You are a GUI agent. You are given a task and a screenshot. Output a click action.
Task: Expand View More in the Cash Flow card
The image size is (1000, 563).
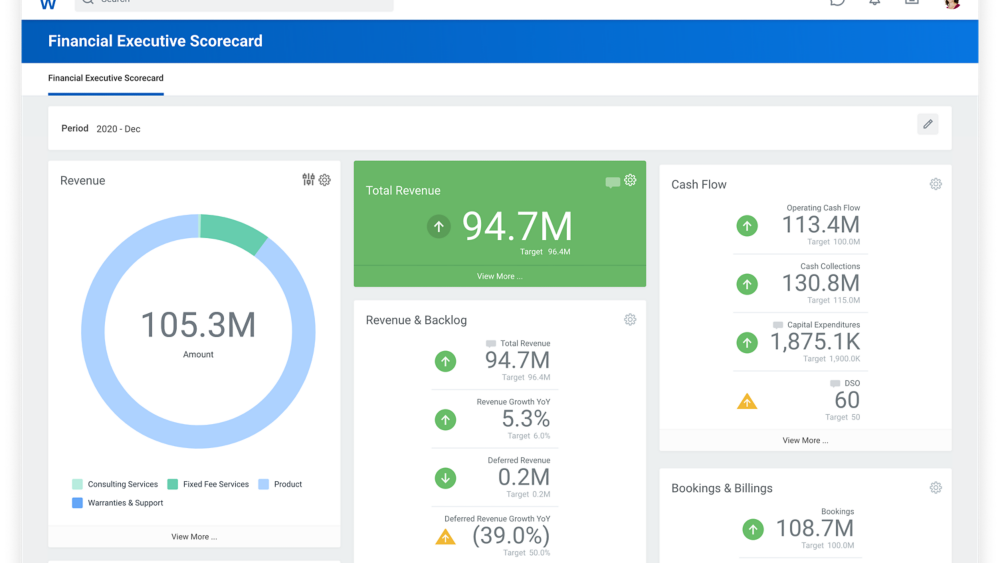[x=805, y=440]
